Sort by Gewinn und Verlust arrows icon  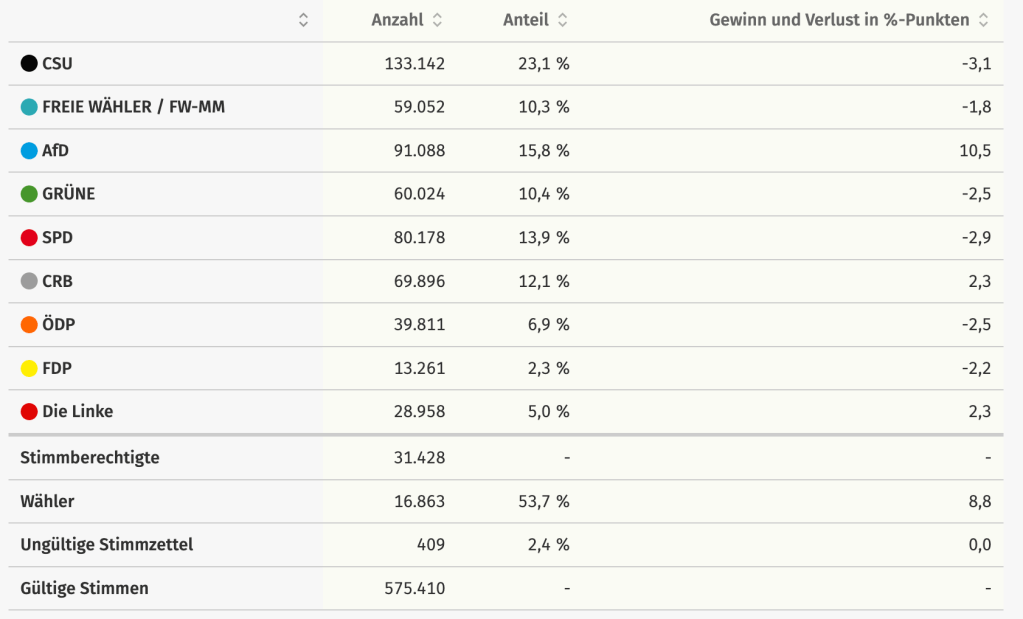coord(983,20)
